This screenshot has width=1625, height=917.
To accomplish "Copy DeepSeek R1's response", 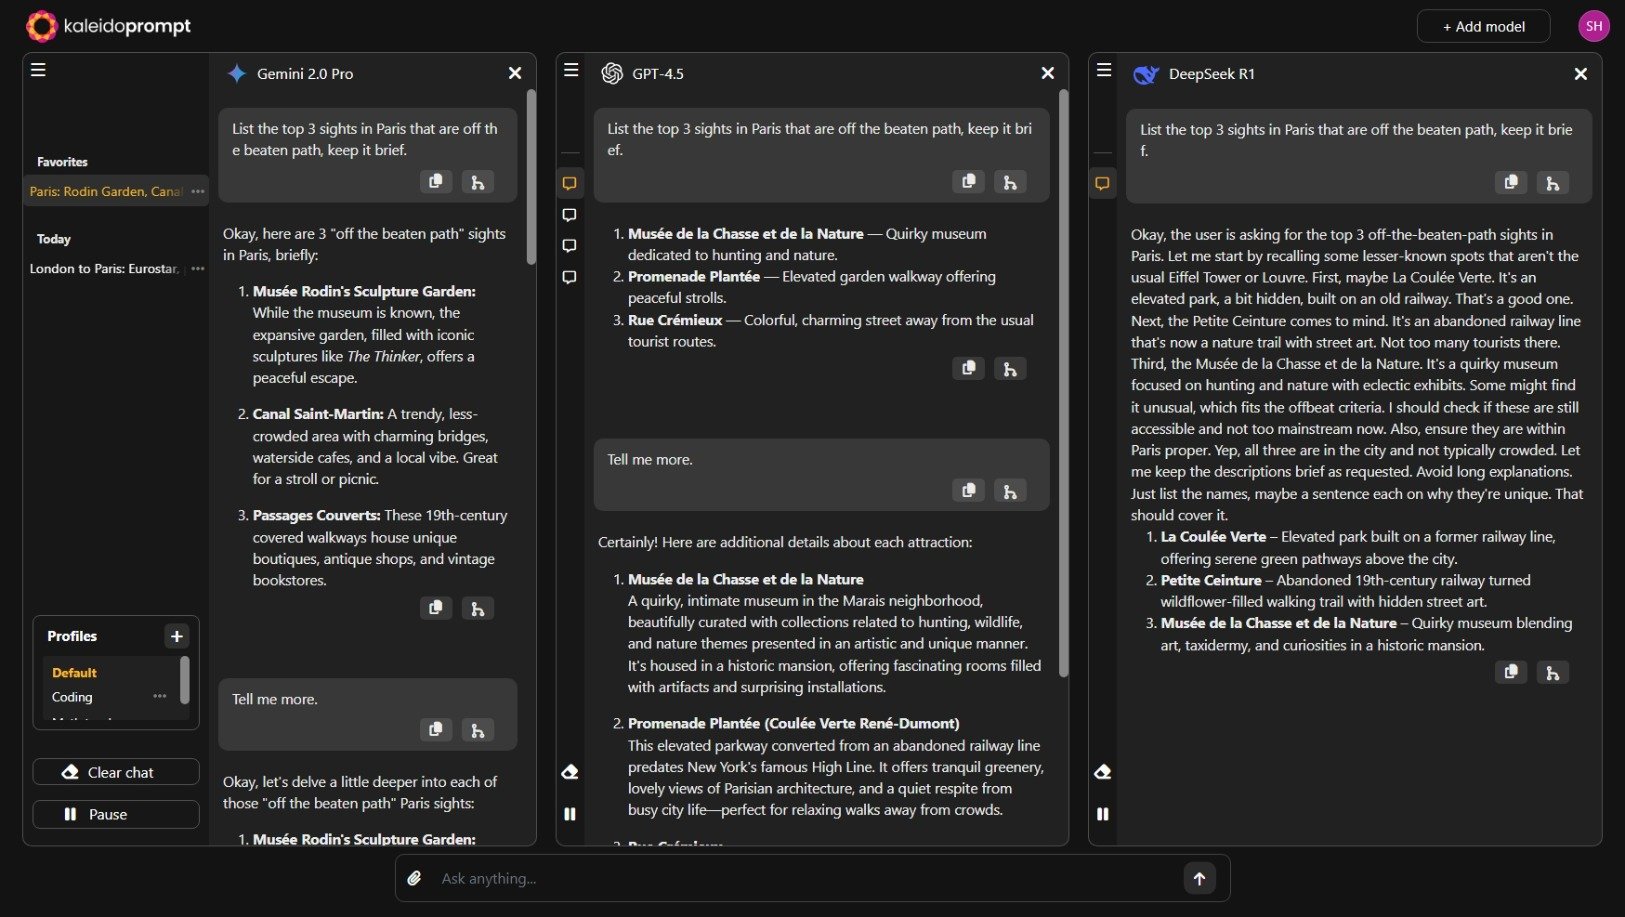I will 1511,672.
